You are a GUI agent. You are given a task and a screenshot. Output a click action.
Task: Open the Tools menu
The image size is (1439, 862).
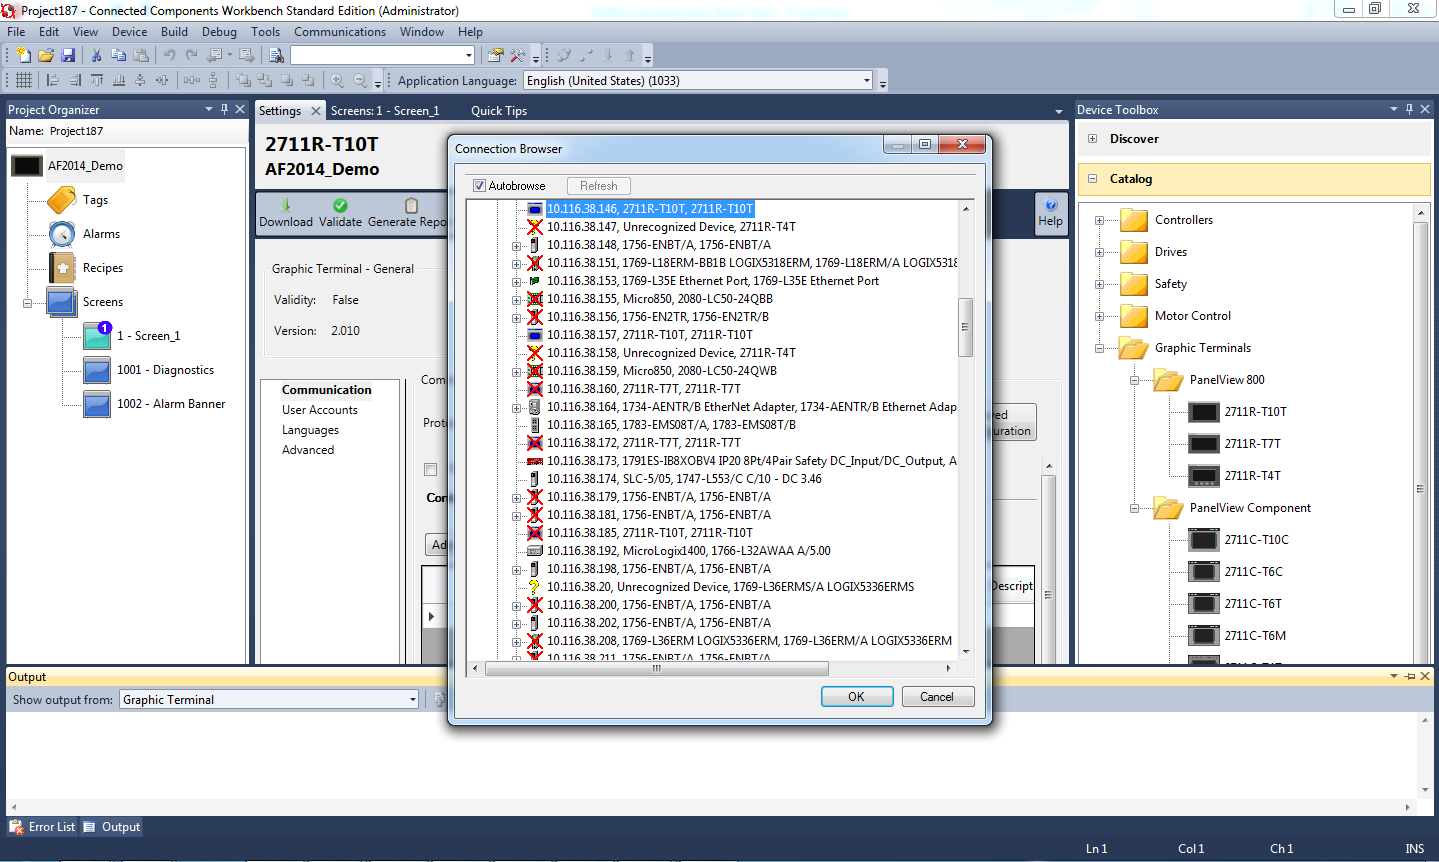point(265,32)
